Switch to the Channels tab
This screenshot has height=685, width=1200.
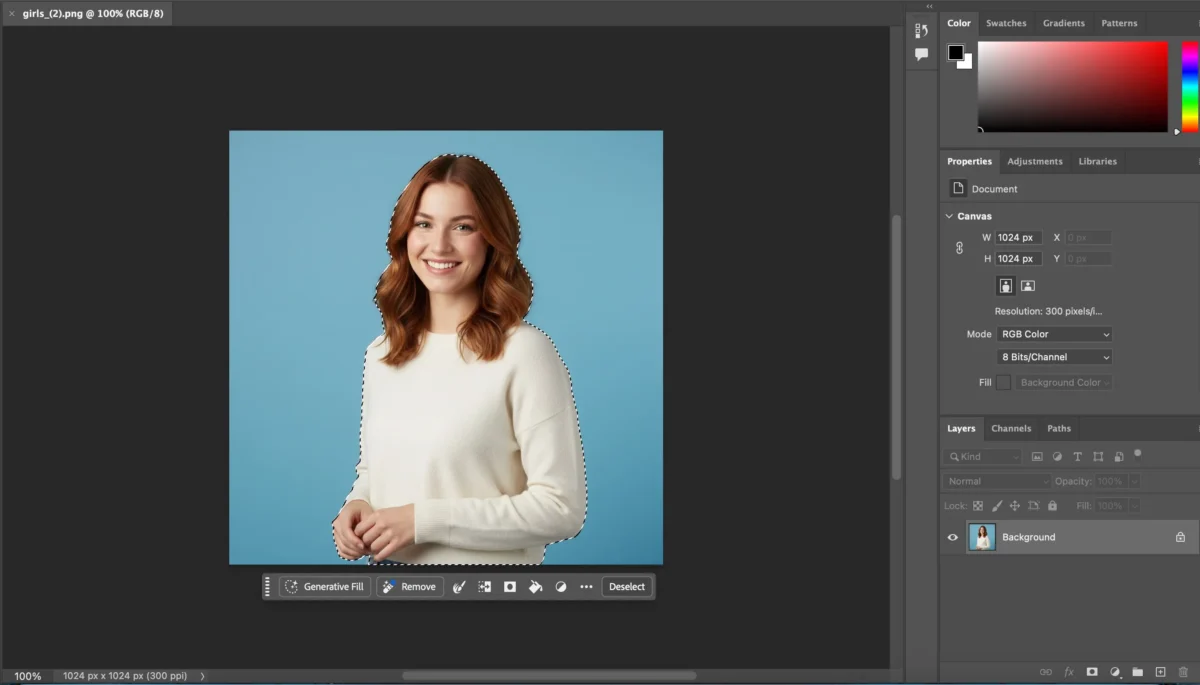pos(1011,428)
